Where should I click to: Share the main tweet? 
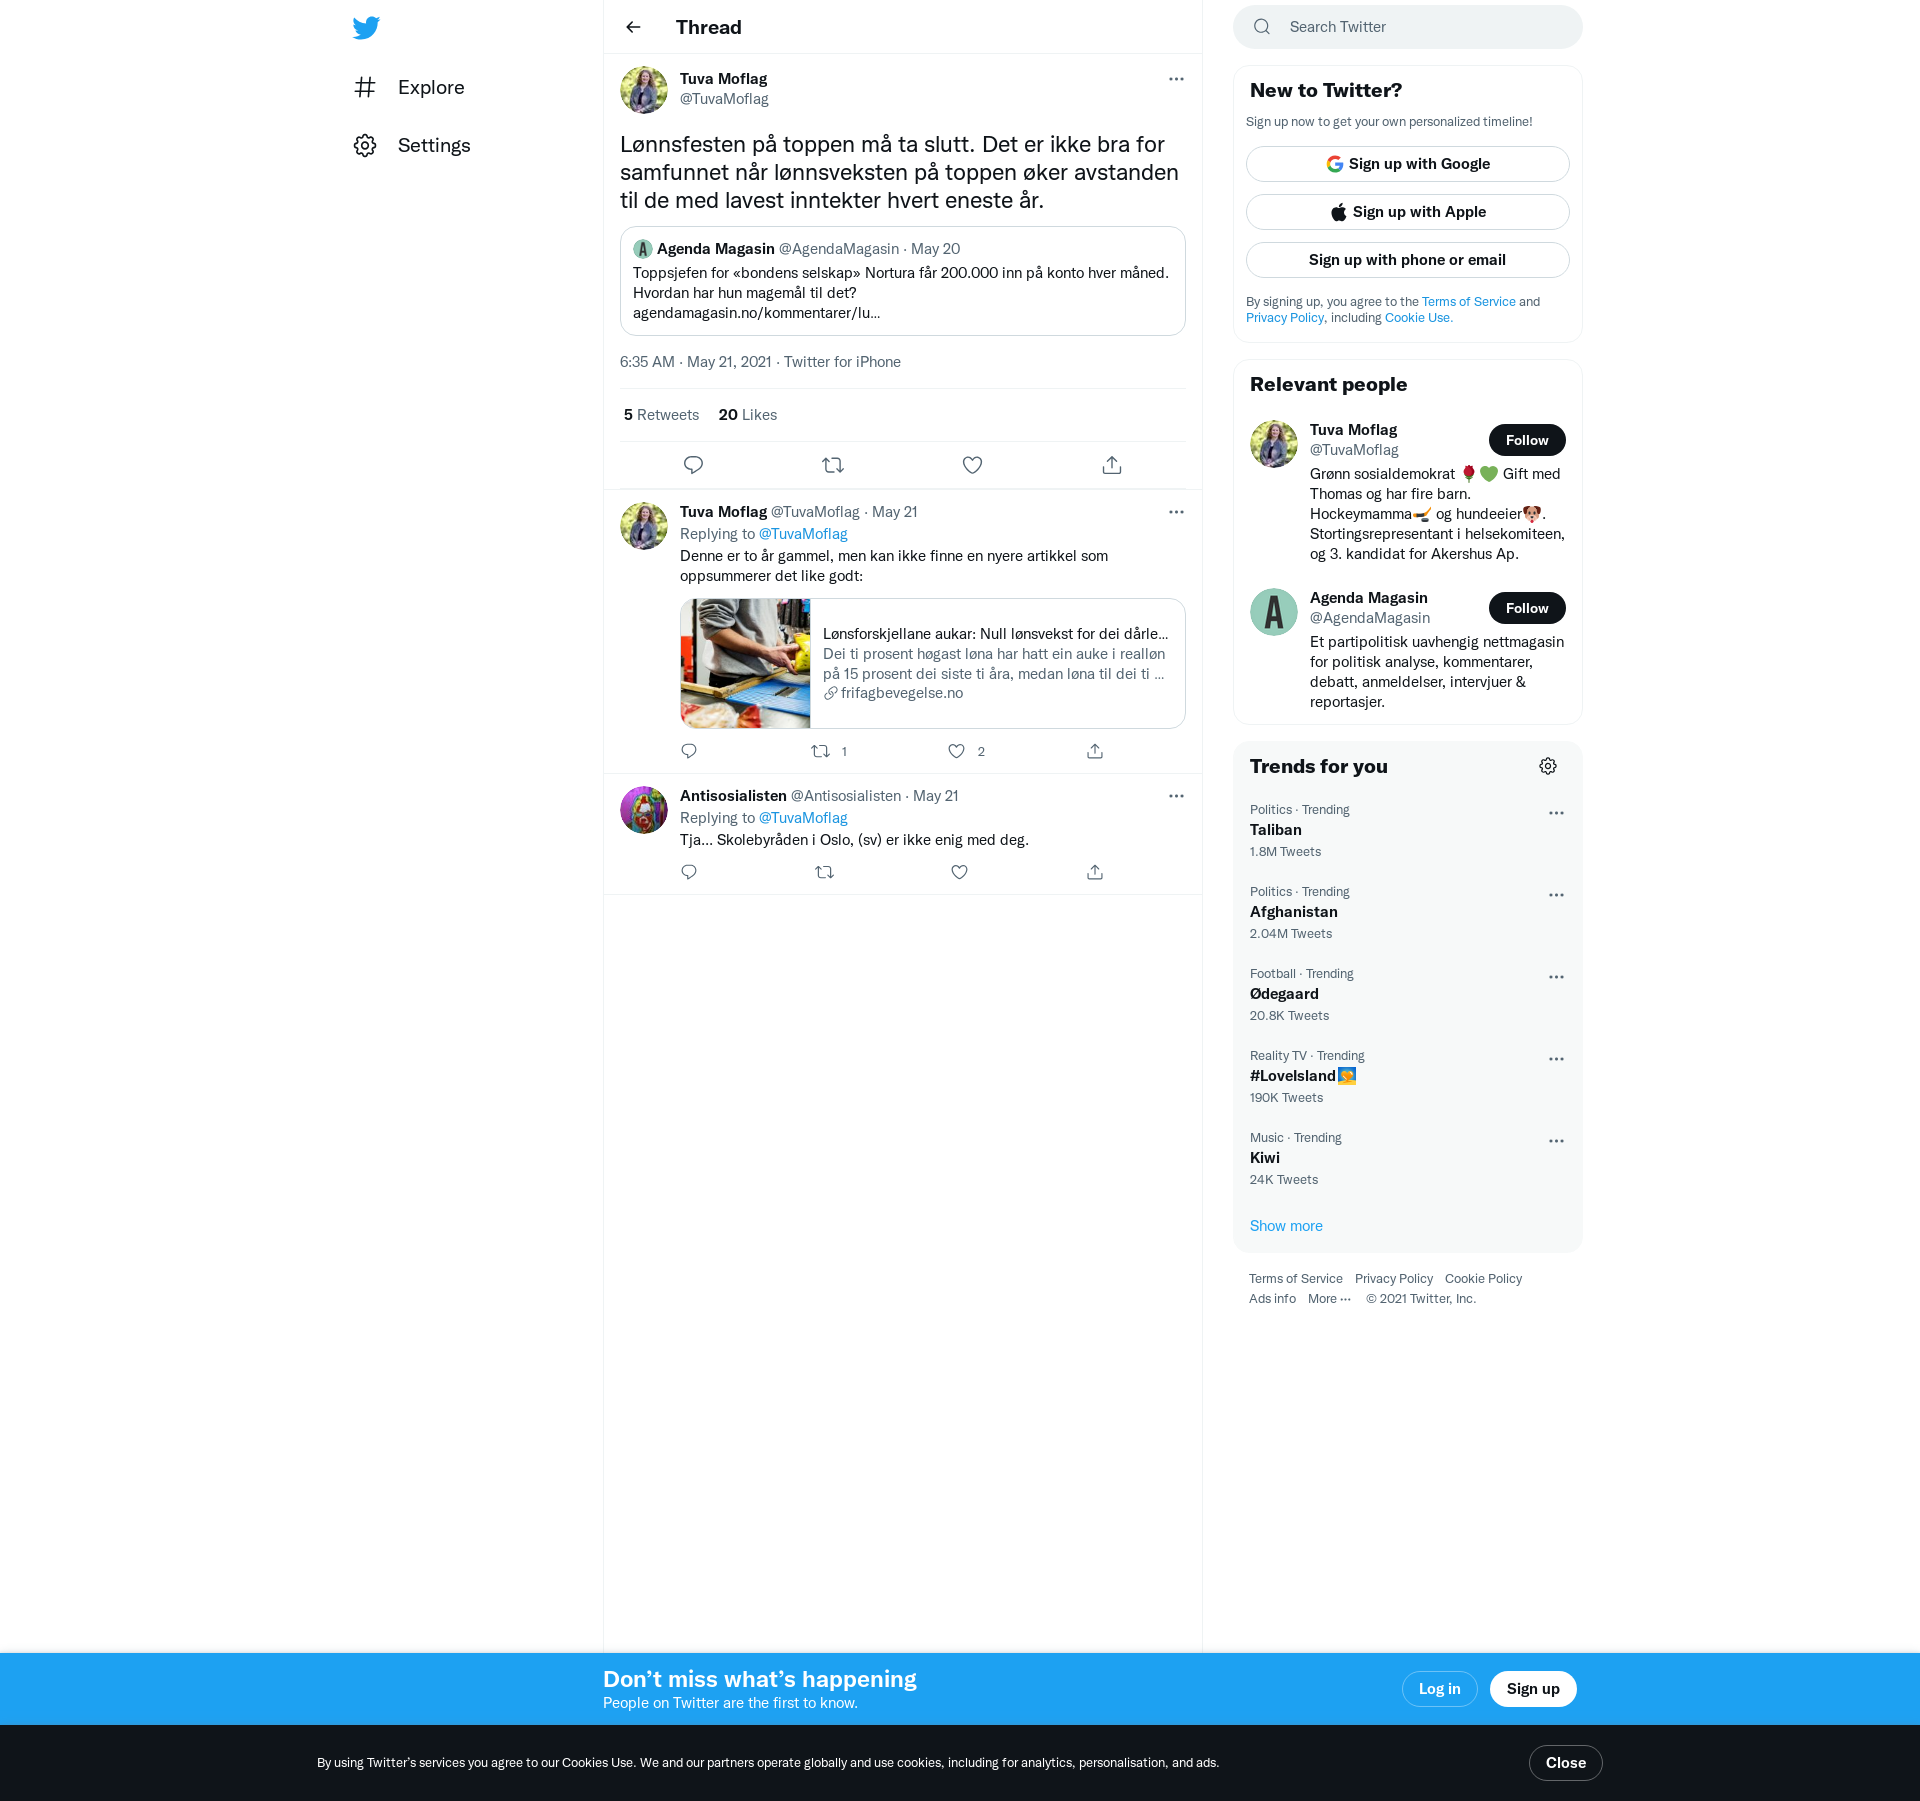pos(1112,465)
